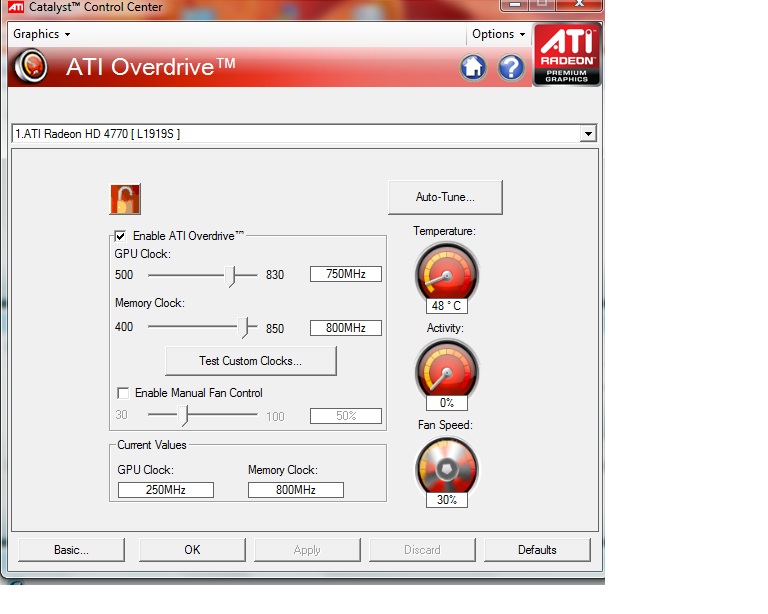768x614 pixels.
Task: Uncheck Enable ATI Overdrive checkbox
Action: pos(120,236)
